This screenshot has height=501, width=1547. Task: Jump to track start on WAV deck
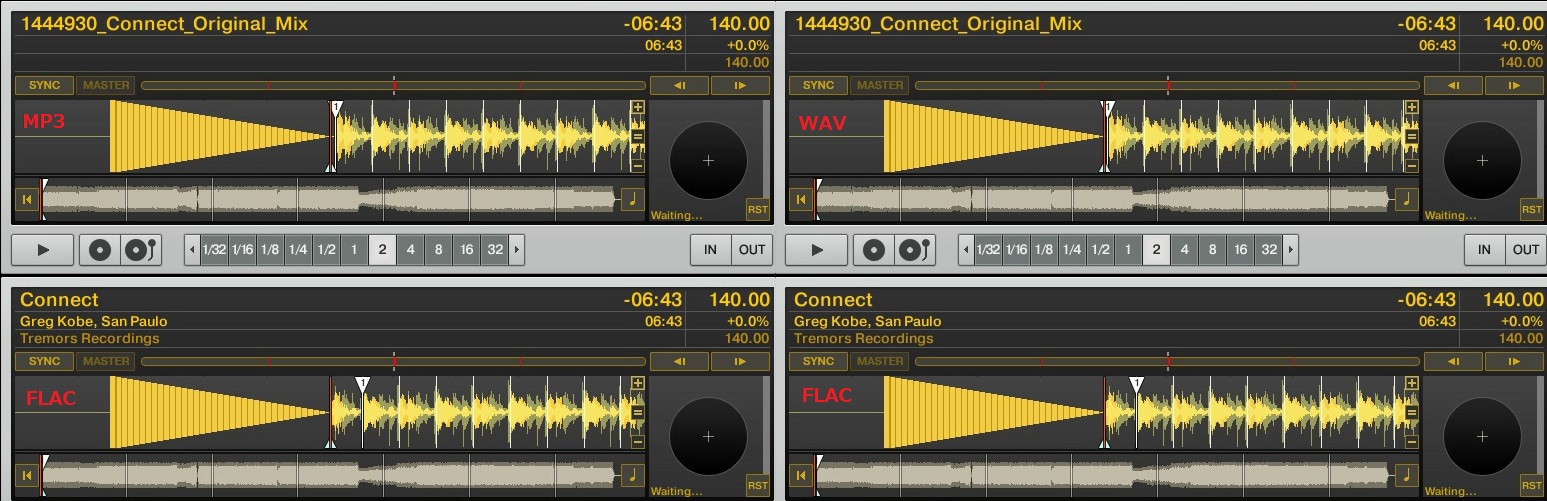(800, 199)
